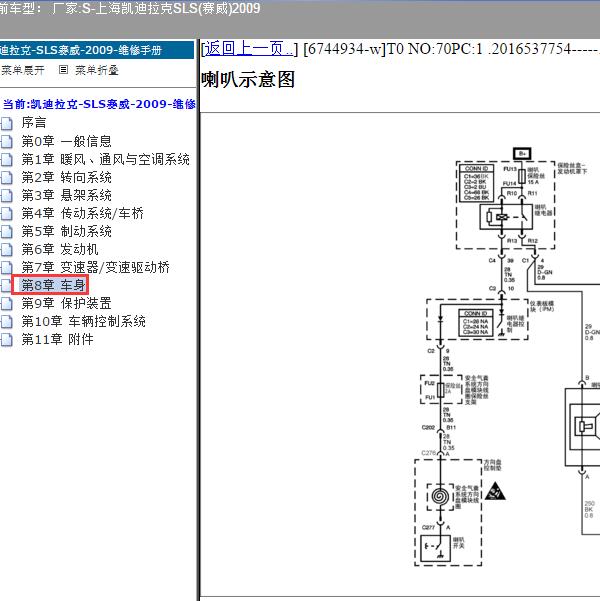The width and height of the screenshot is (600, 601).
Task: Click the 喇叭示意图 heading
Action: (x=248, y=80)
